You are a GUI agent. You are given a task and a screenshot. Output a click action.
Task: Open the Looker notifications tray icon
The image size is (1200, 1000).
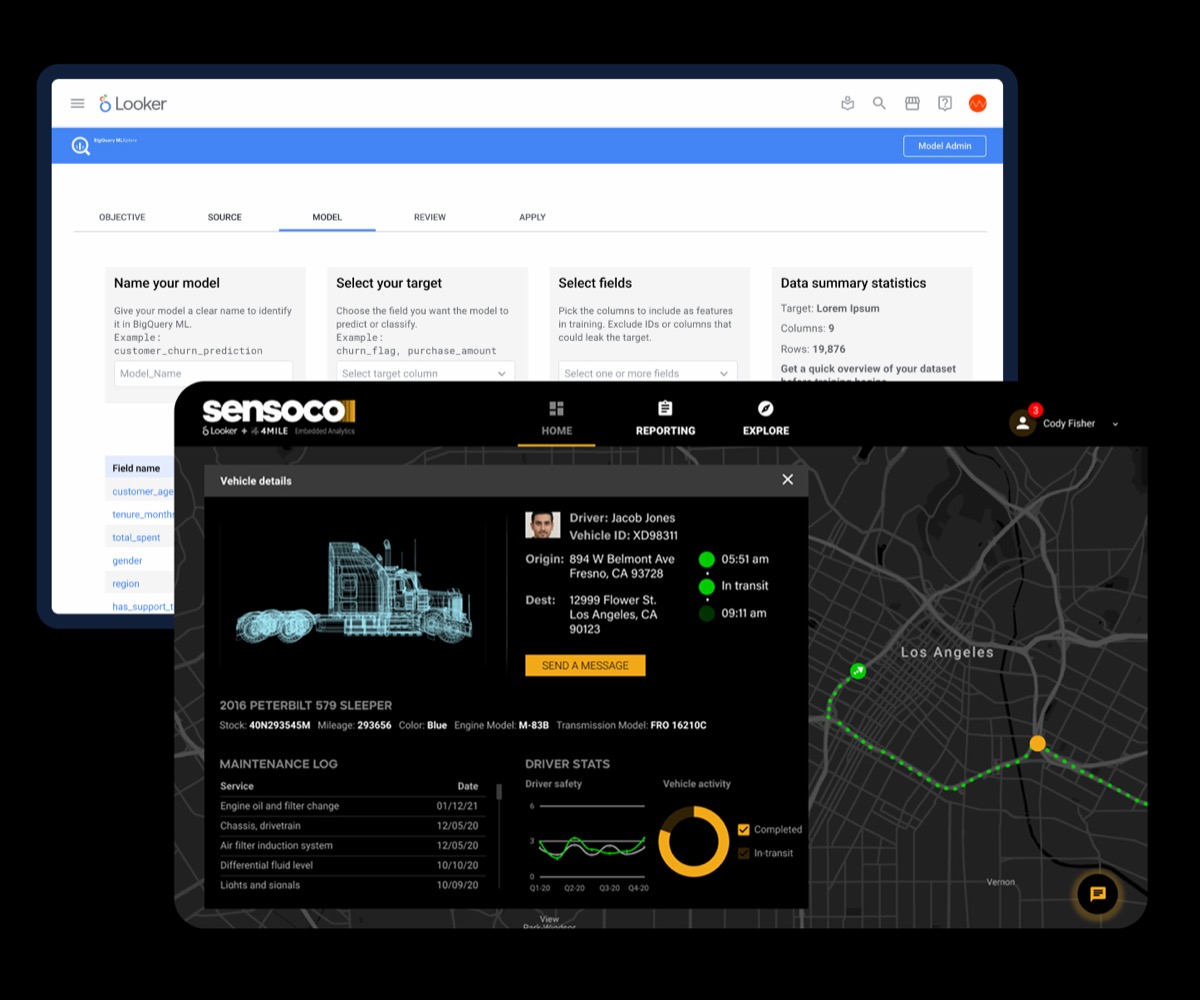pos(848,103)
